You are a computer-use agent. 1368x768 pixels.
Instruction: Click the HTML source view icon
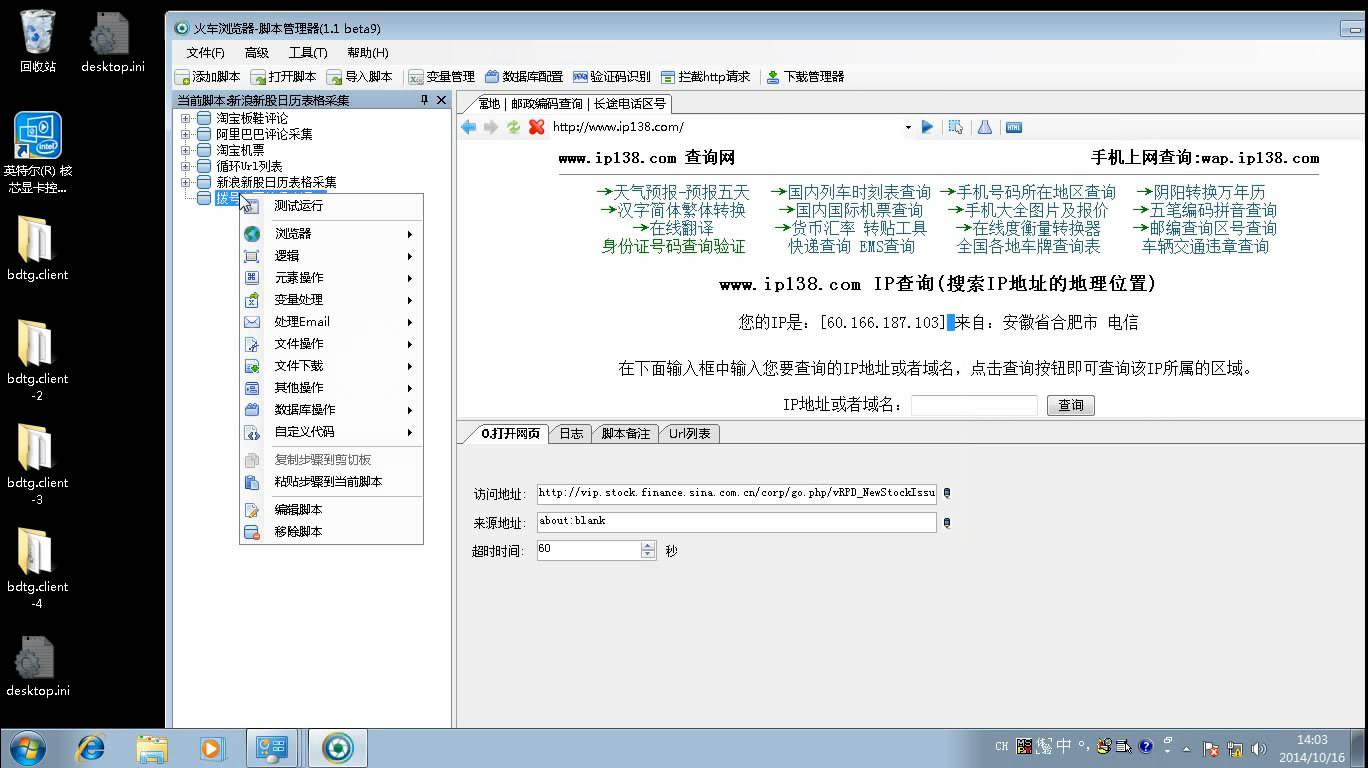[1014, 127]
